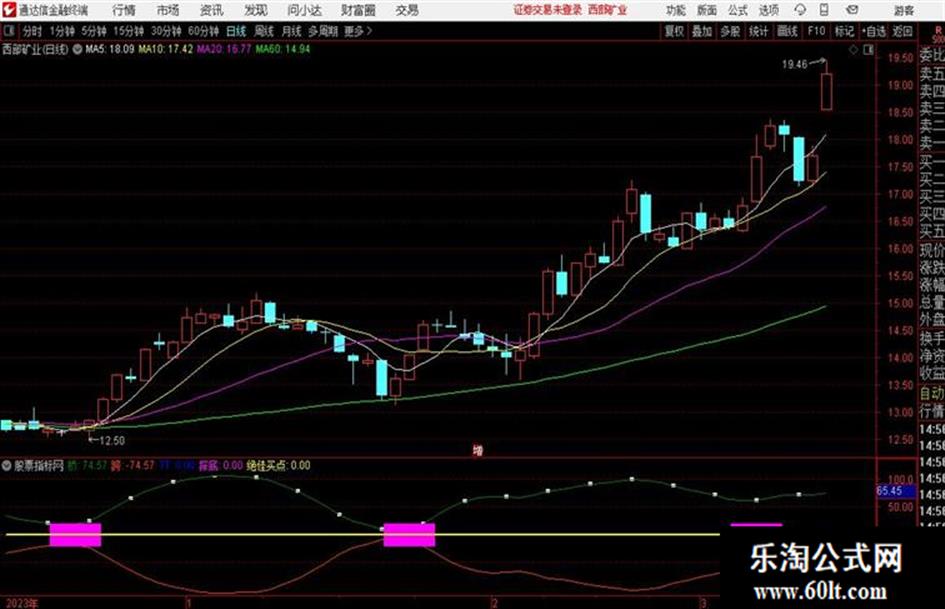The height and width of the screenshot is (609, 945).
Task: Open the 功能 menu
Action: coord(676,10)
